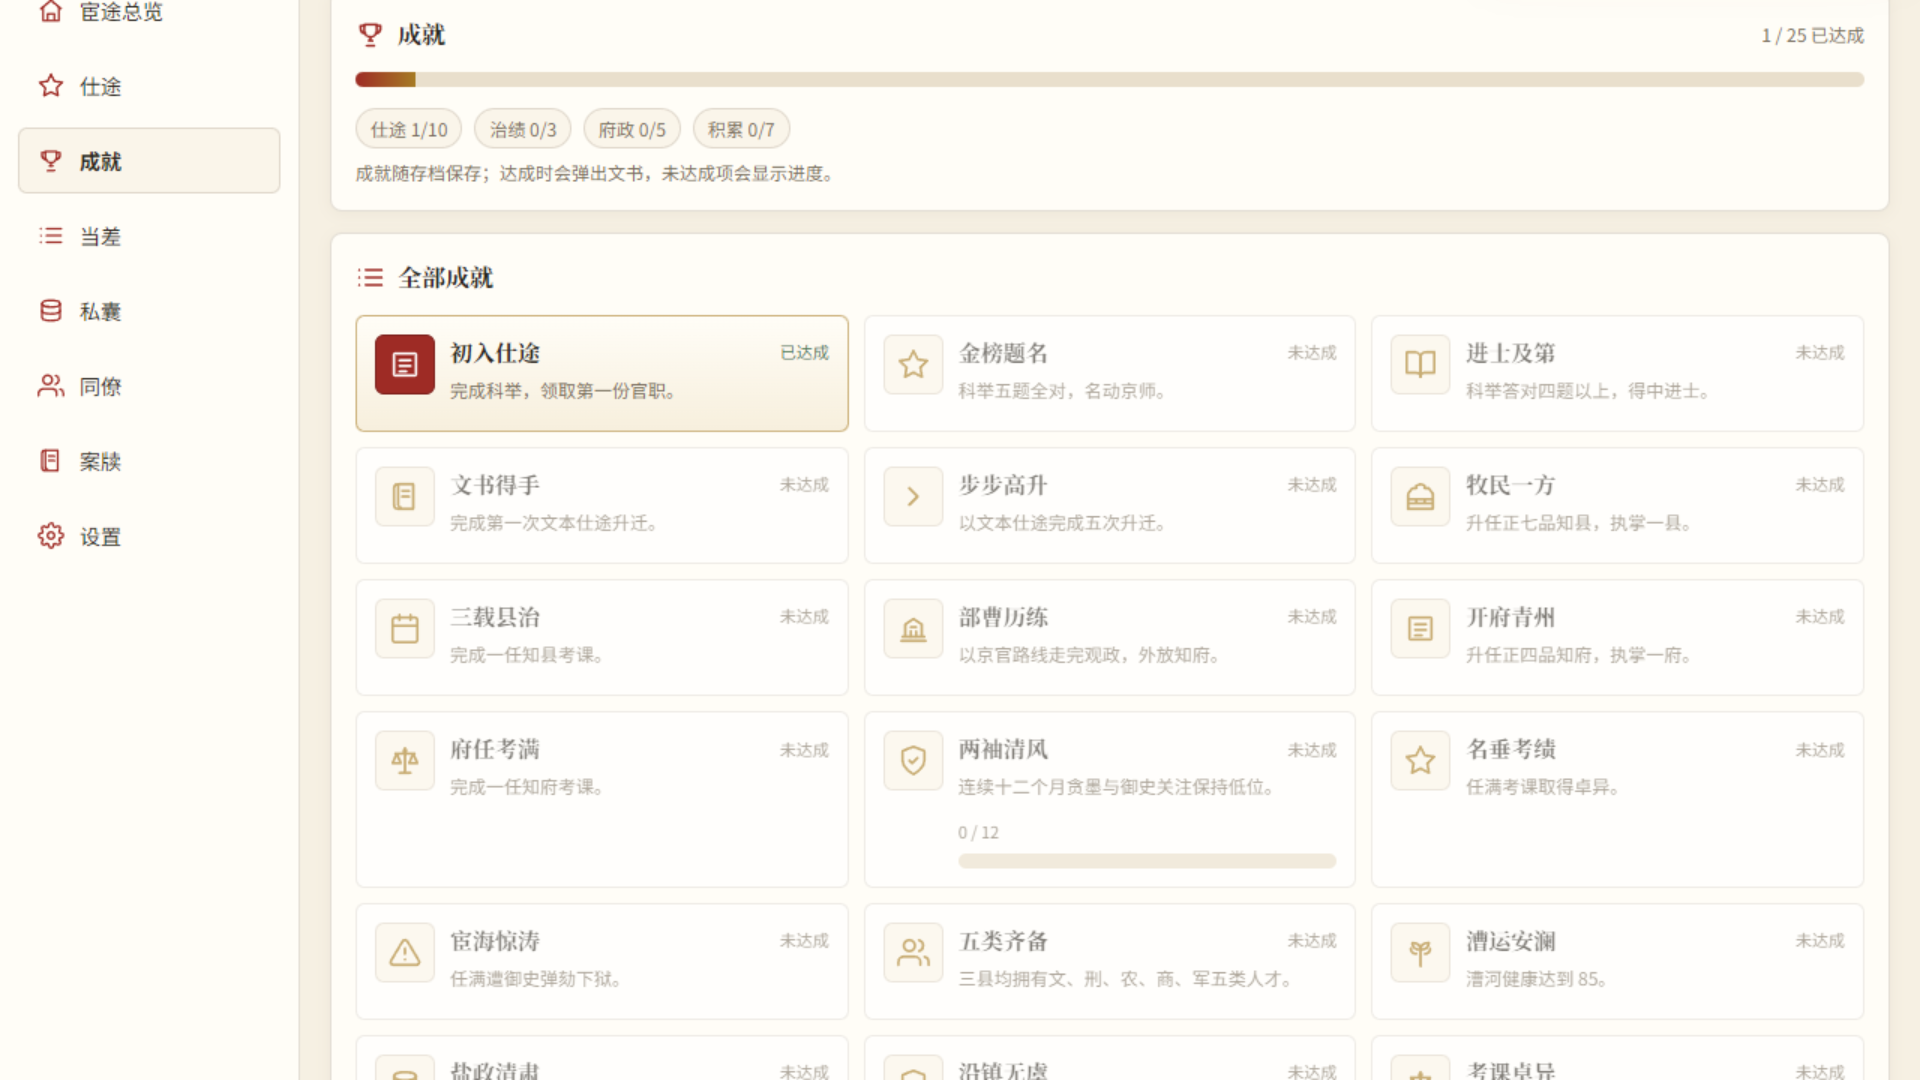Click description 任满遭御史弹劾下狱
Viewport: 1920px width, 1080px height.
coord(537,979)
